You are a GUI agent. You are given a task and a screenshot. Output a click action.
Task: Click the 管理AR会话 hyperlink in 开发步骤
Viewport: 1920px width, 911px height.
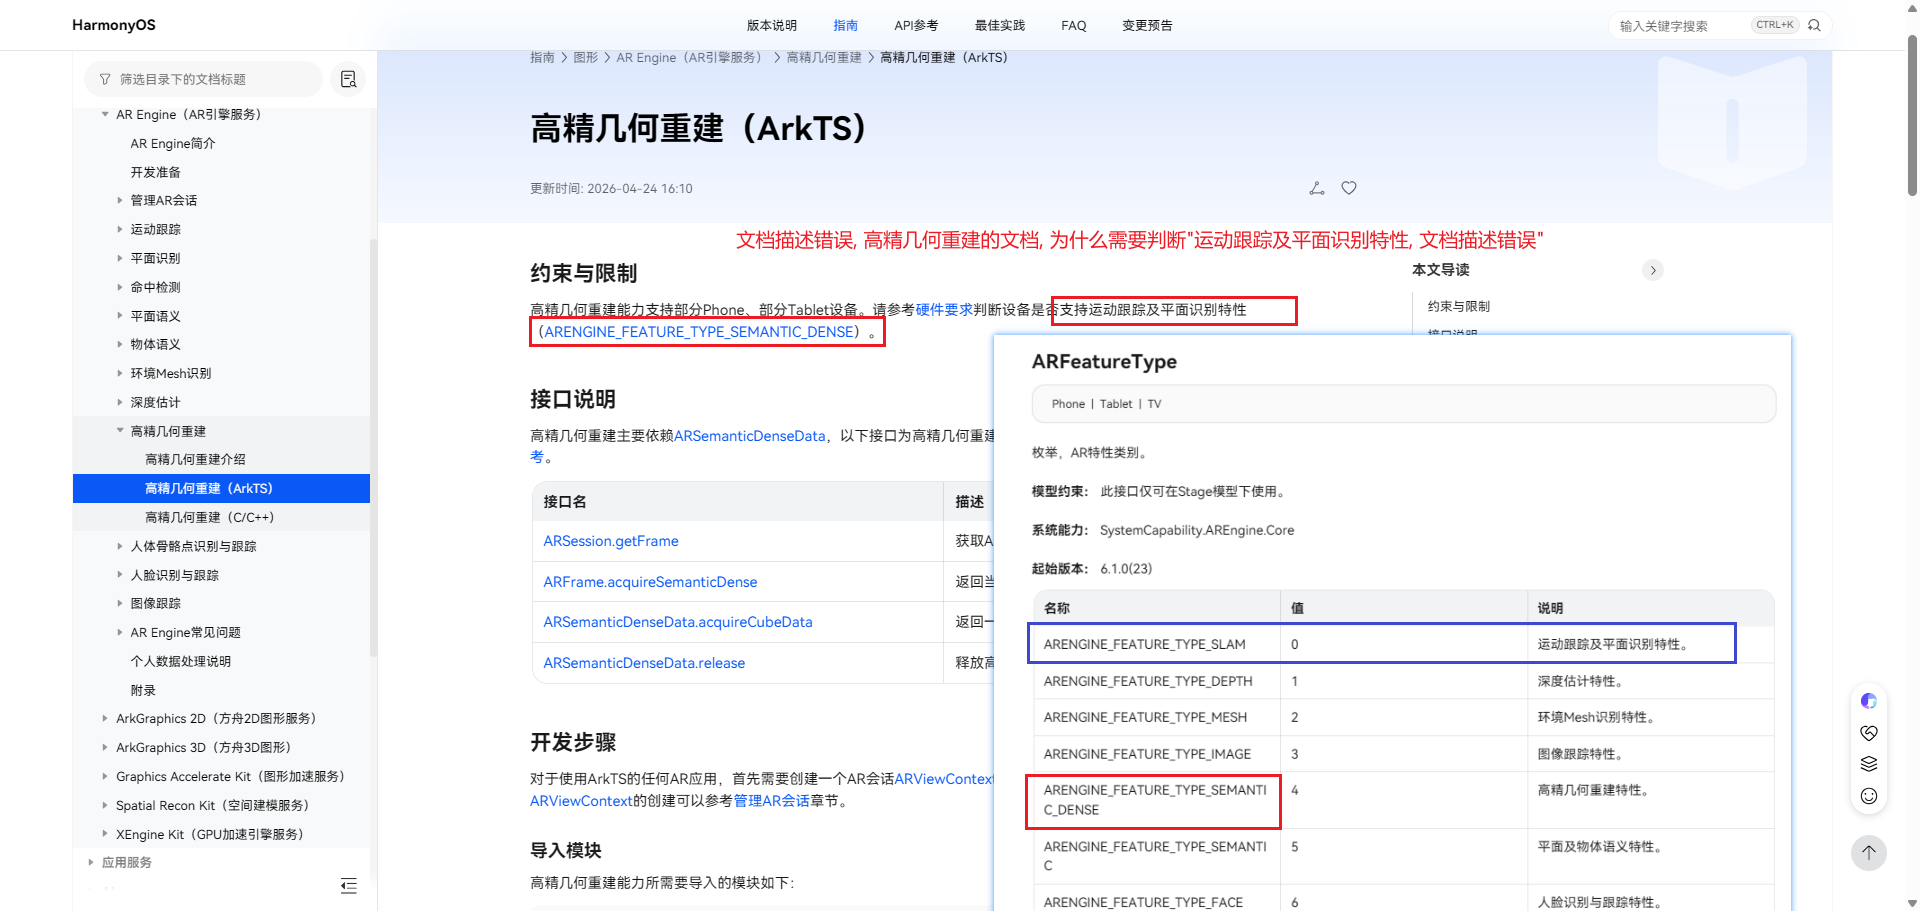click(x=772, y=801)
